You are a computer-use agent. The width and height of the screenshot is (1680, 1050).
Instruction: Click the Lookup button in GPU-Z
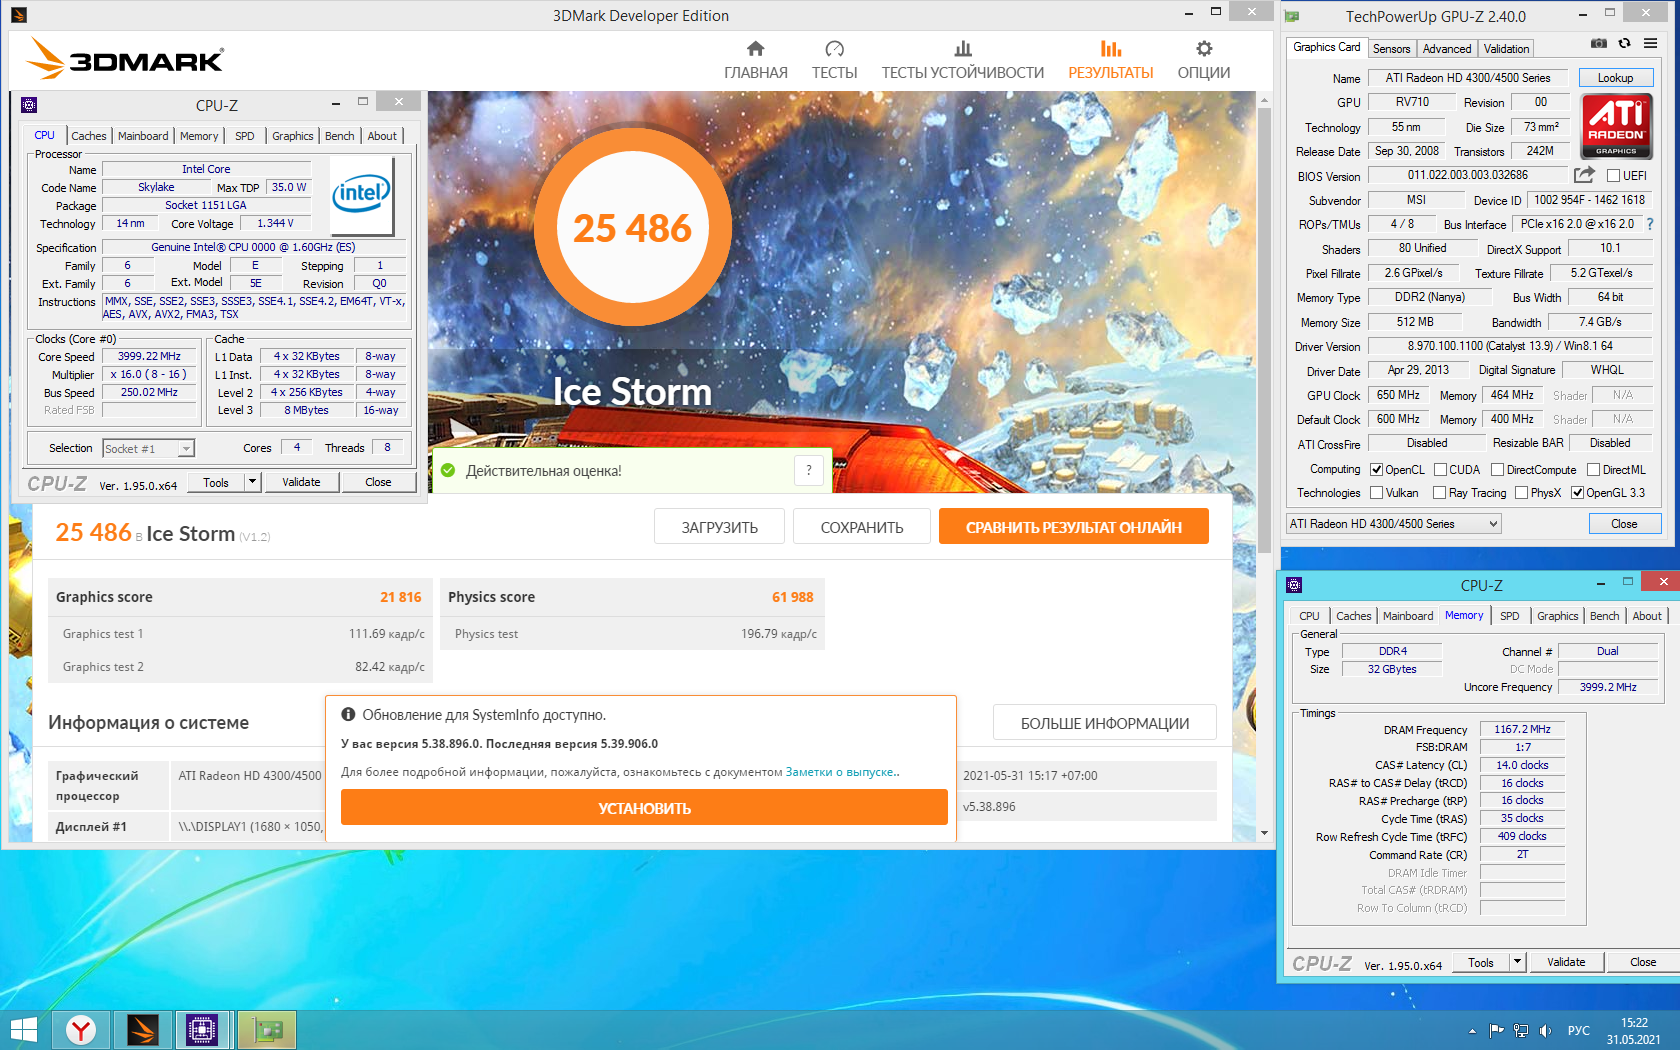[1615, 78]
